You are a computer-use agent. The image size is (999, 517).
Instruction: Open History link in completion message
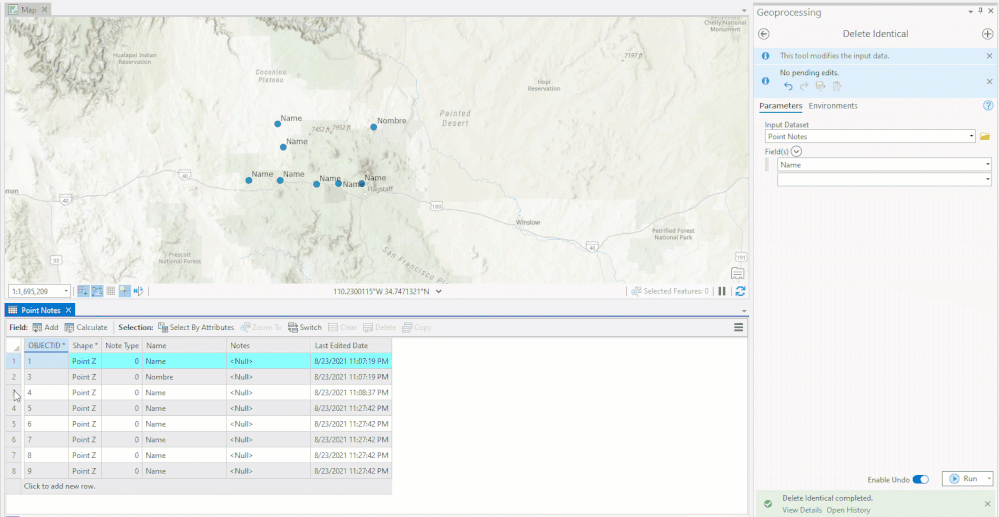[848, 510]
